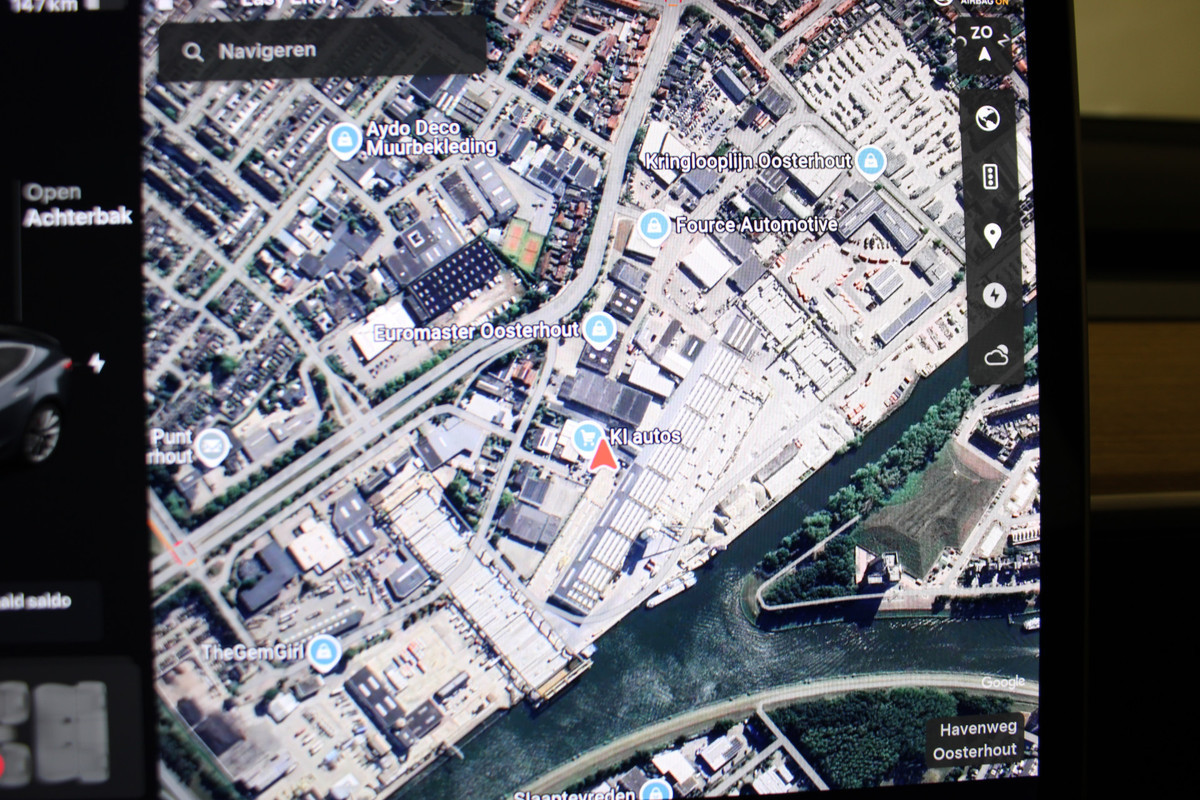
Task: Select the Kringlooplijn Oosterhout map pin
Action: point(871,161)
